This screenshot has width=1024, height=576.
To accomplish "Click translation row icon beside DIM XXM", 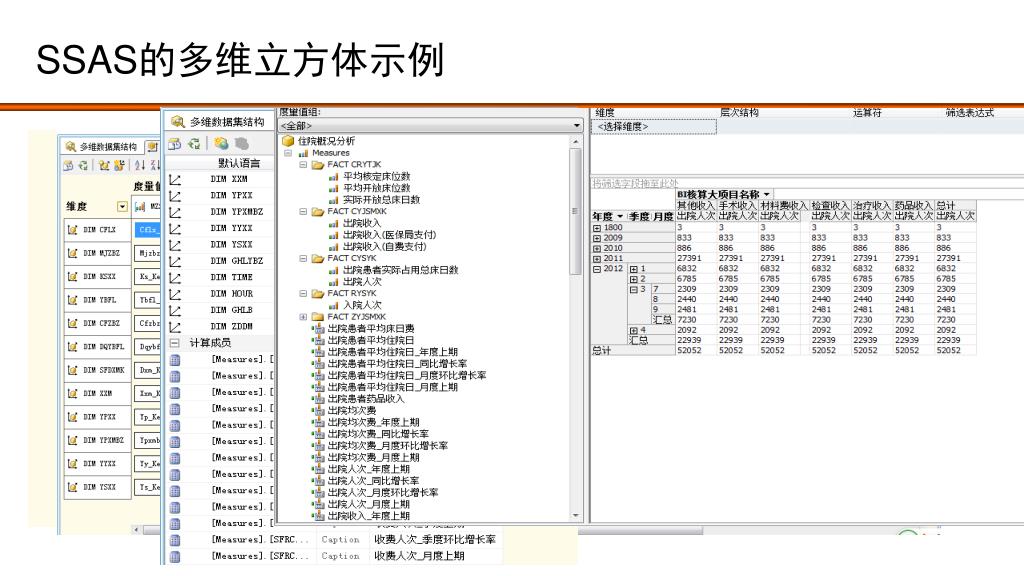I will pos(174,179).
